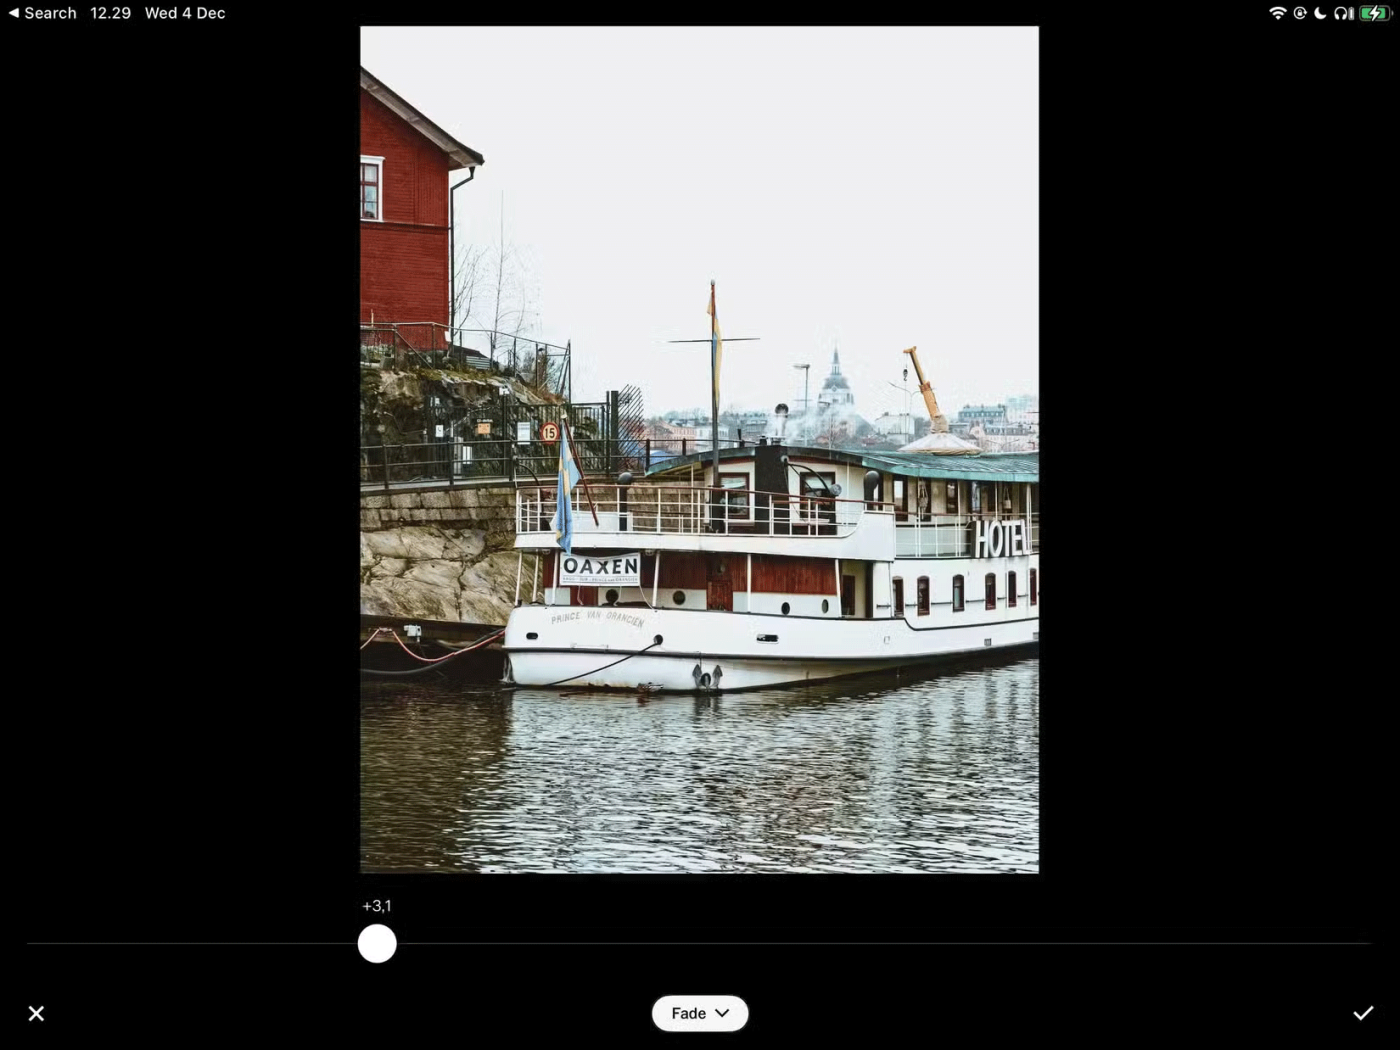Tap the yellow crane in the background
This screenshot has width=1400, height=1050.
(924, 388)
